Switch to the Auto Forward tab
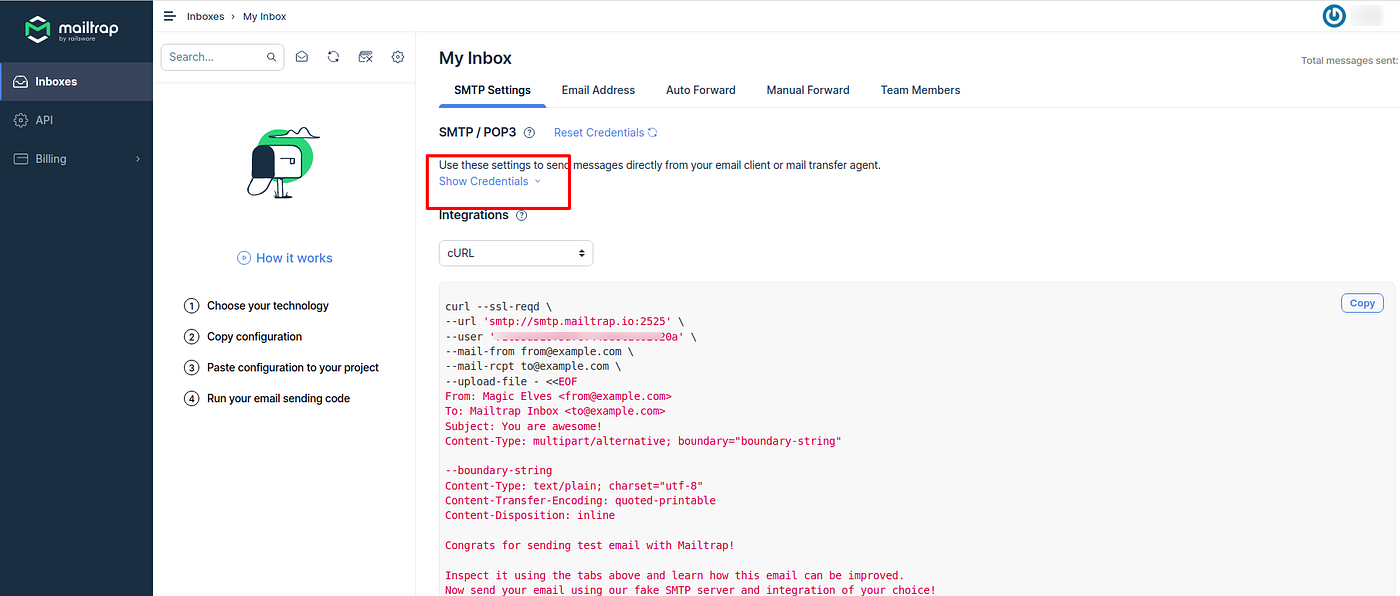Screen dimensions: 1400x596 click(x=701, y=90)
